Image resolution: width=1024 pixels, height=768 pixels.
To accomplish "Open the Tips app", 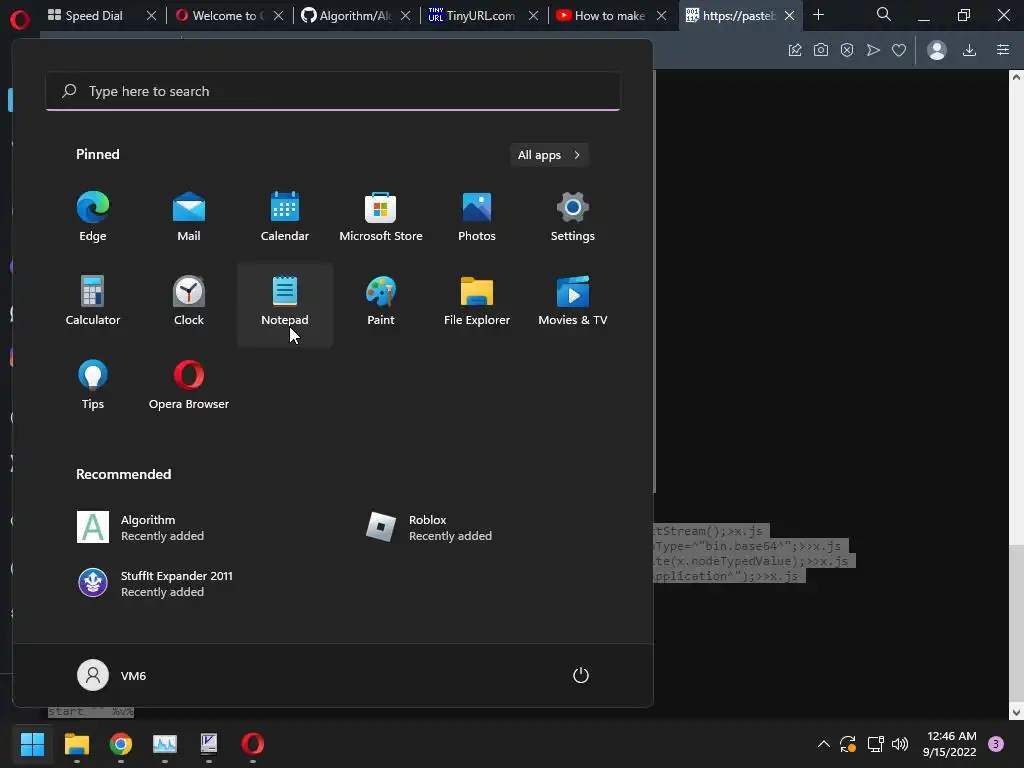I will pos(93,385).
